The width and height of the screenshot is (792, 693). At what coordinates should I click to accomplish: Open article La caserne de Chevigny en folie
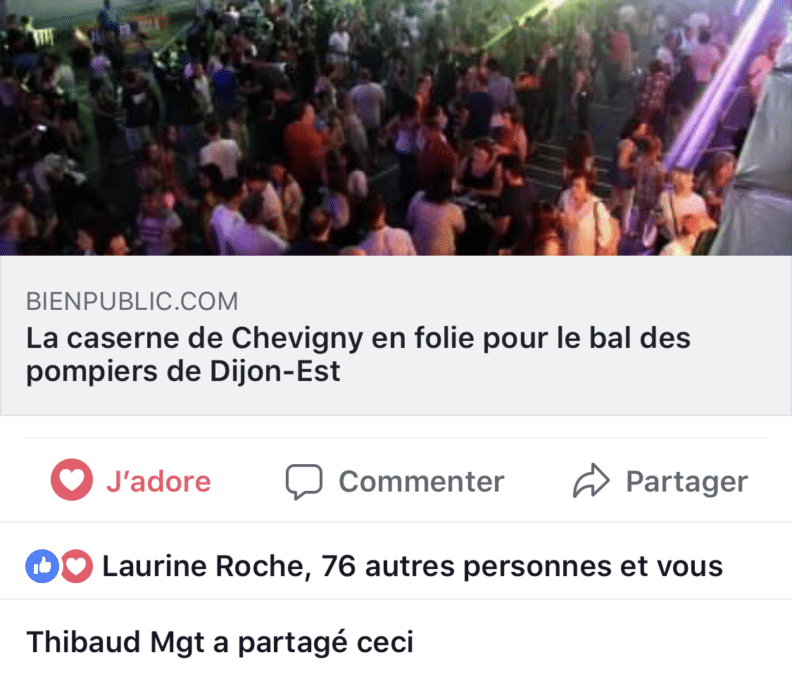tap(358, 354)
